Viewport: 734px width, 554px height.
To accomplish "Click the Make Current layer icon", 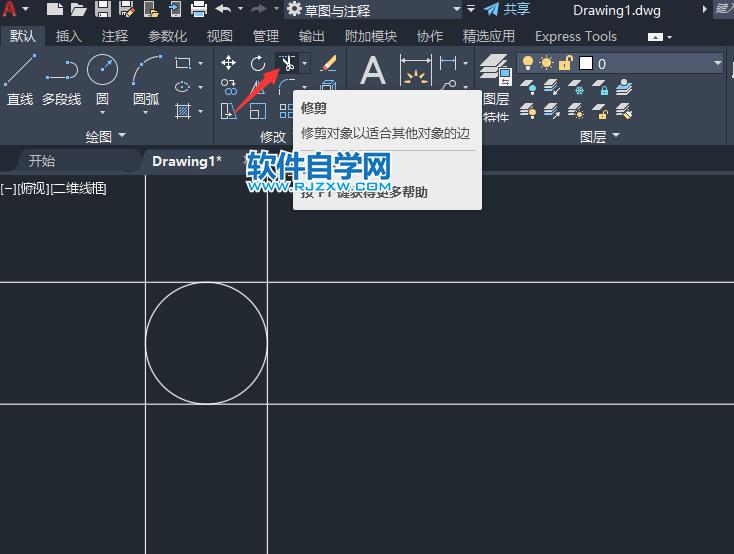I will [x=624, y=87].
